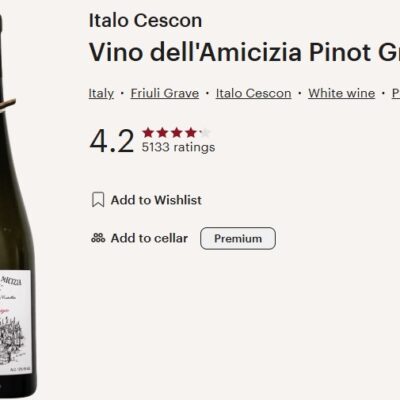Image resolution: width=400 pixels, height=400 pixels.
Task: Click the cellar bottles icon
Action: (98, 238)
